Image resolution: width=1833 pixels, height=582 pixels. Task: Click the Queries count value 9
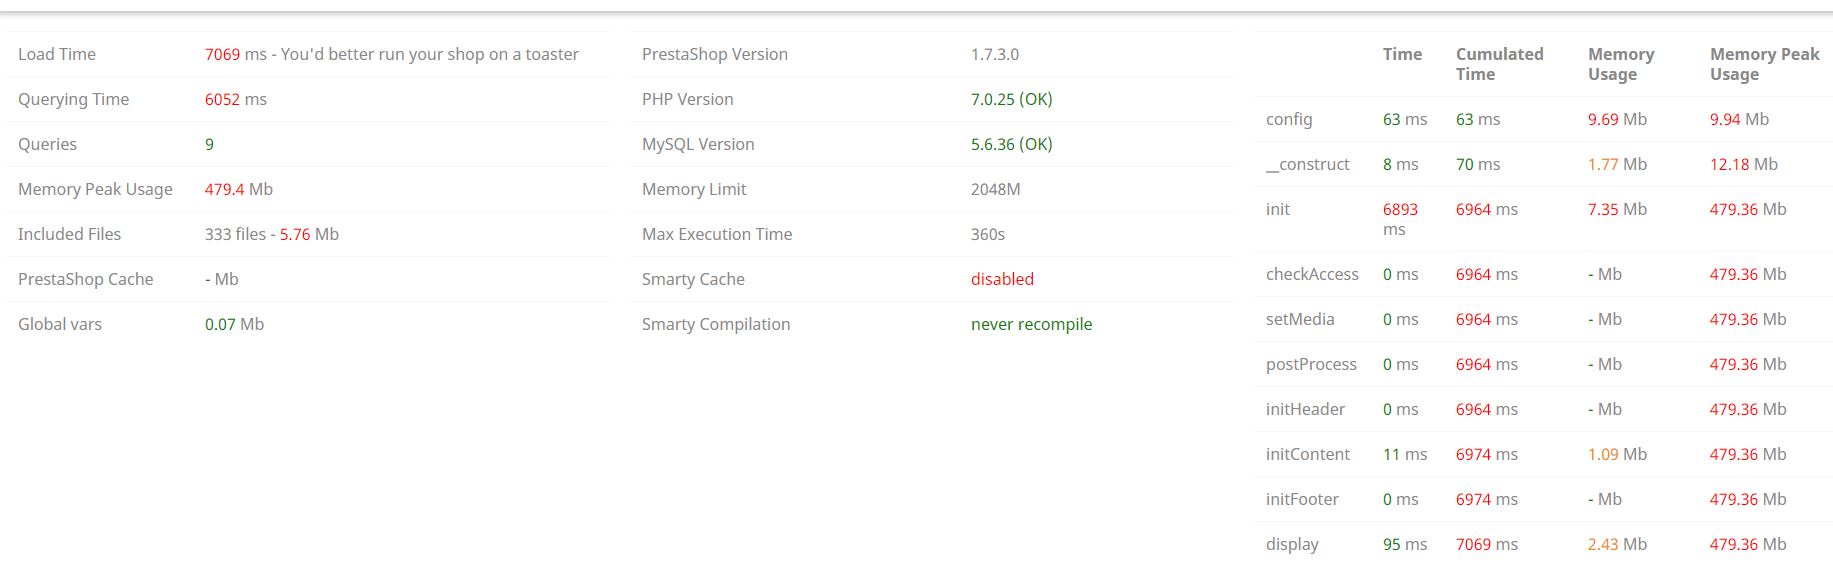point(209,144)
